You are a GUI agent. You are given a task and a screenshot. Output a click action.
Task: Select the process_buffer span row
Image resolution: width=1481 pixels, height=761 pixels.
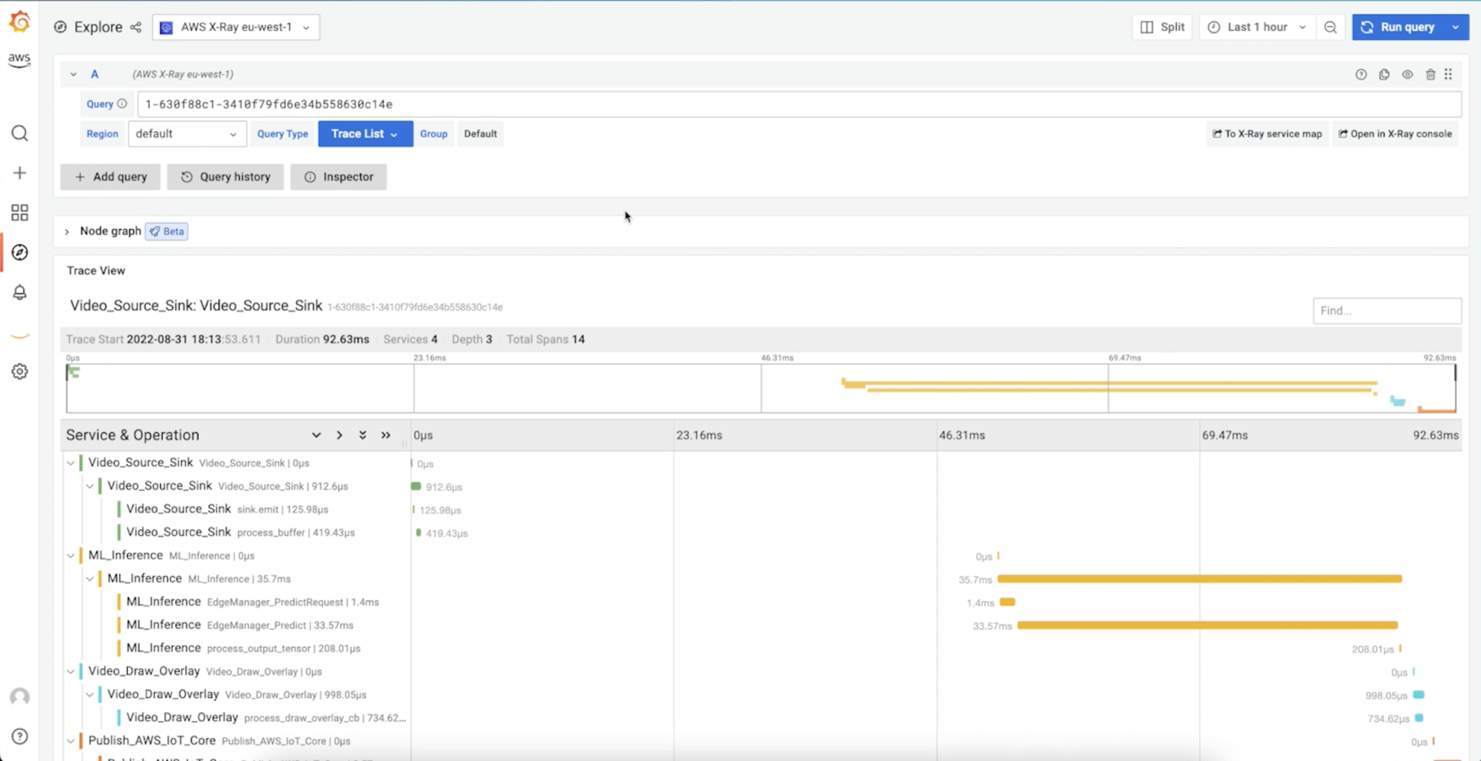click(240, 532)
